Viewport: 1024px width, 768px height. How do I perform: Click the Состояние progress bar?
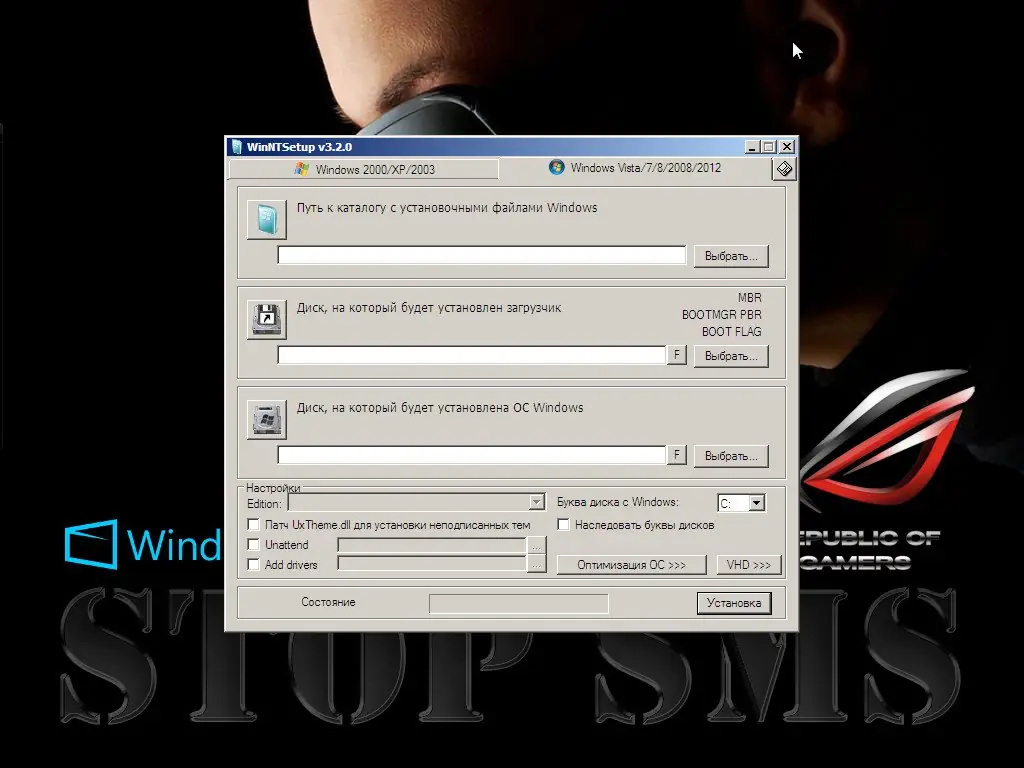coord(519,603)
